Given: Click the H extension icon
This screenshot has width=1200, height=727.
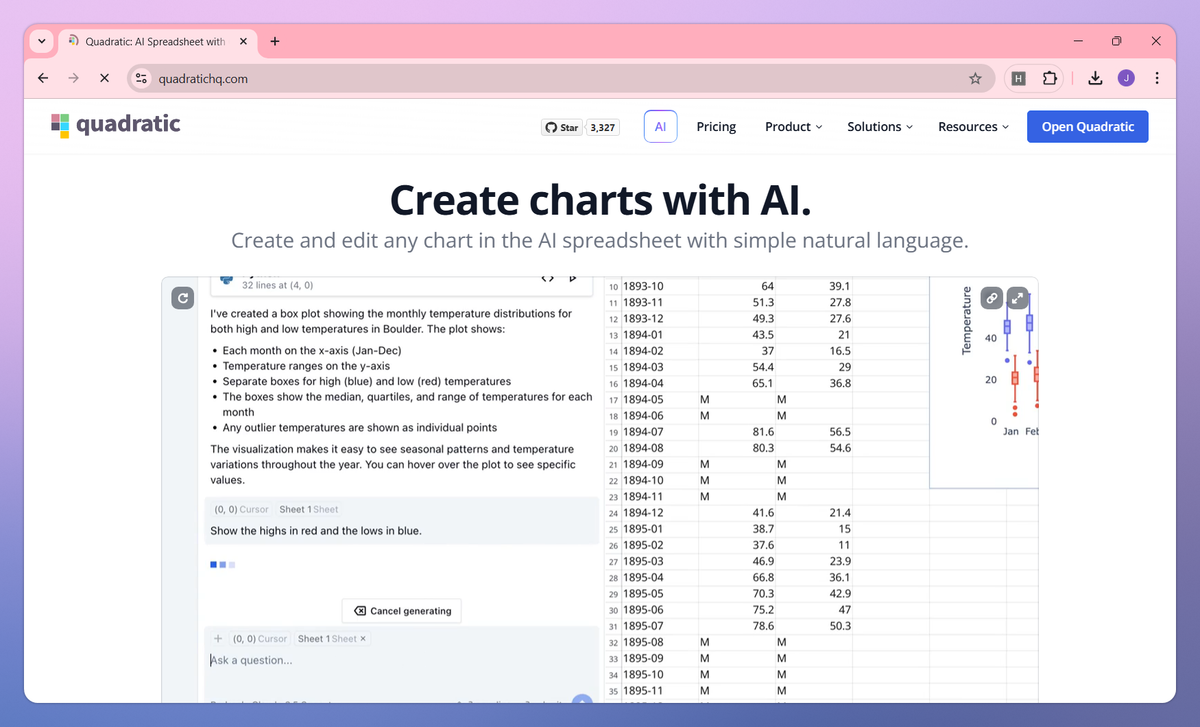Looking at the screenshot, I should point(1018,78).
